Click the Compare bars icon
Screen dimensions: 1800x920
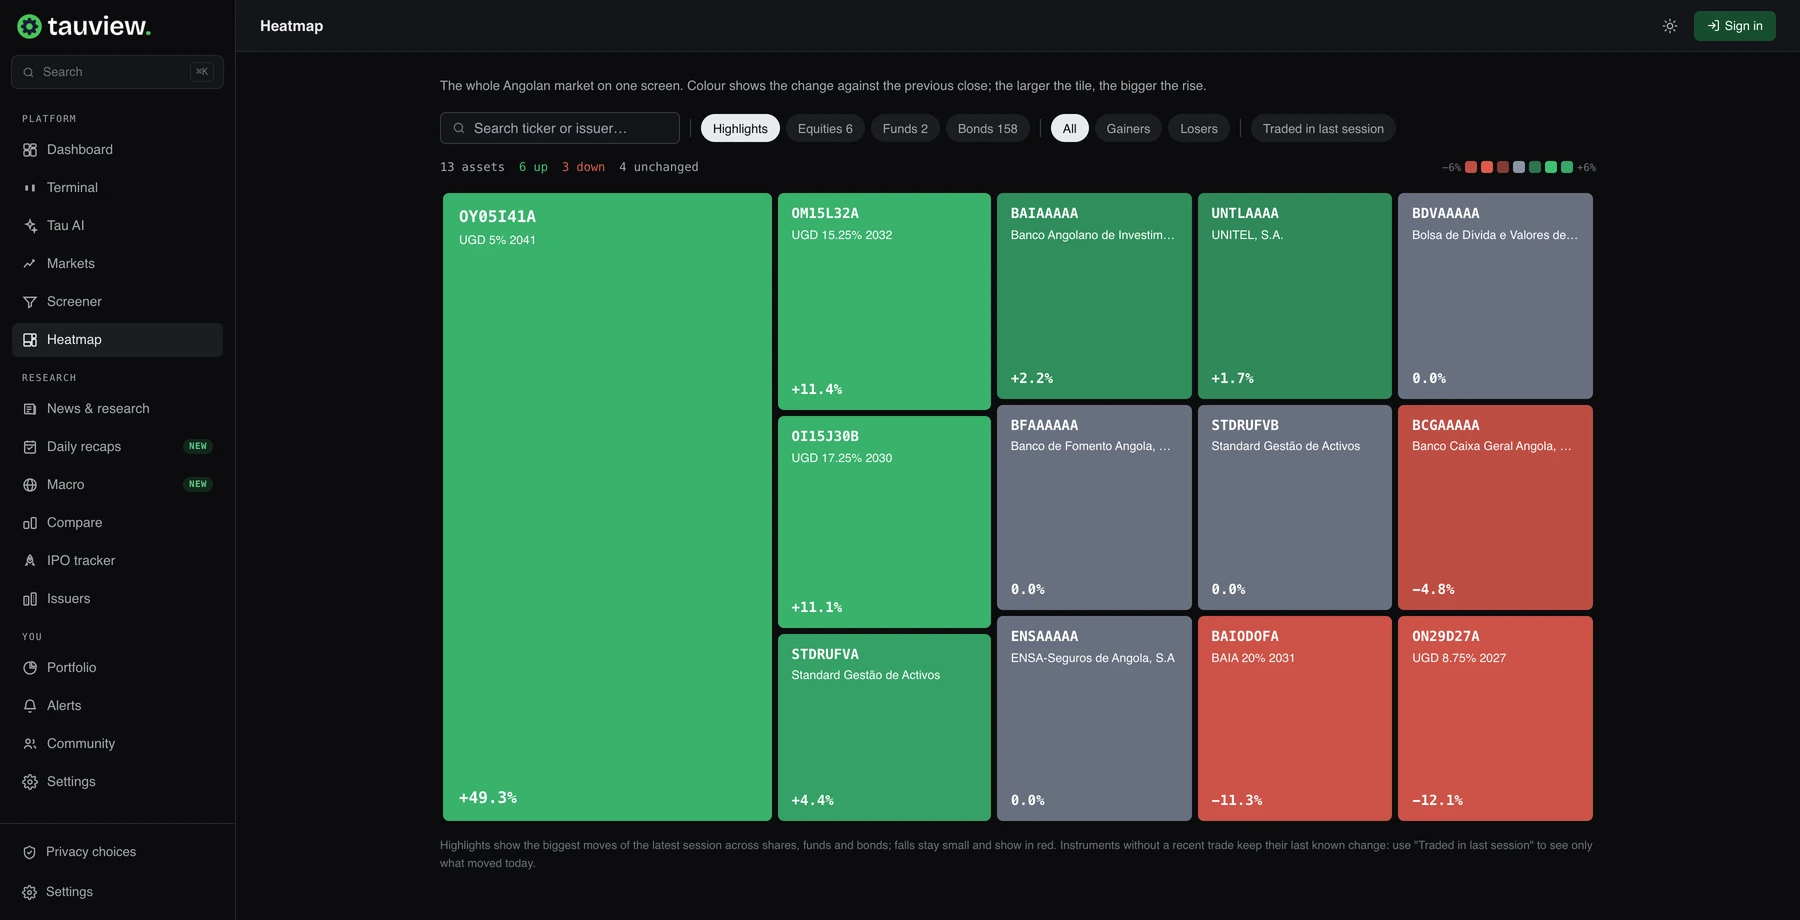coord(30,523)
